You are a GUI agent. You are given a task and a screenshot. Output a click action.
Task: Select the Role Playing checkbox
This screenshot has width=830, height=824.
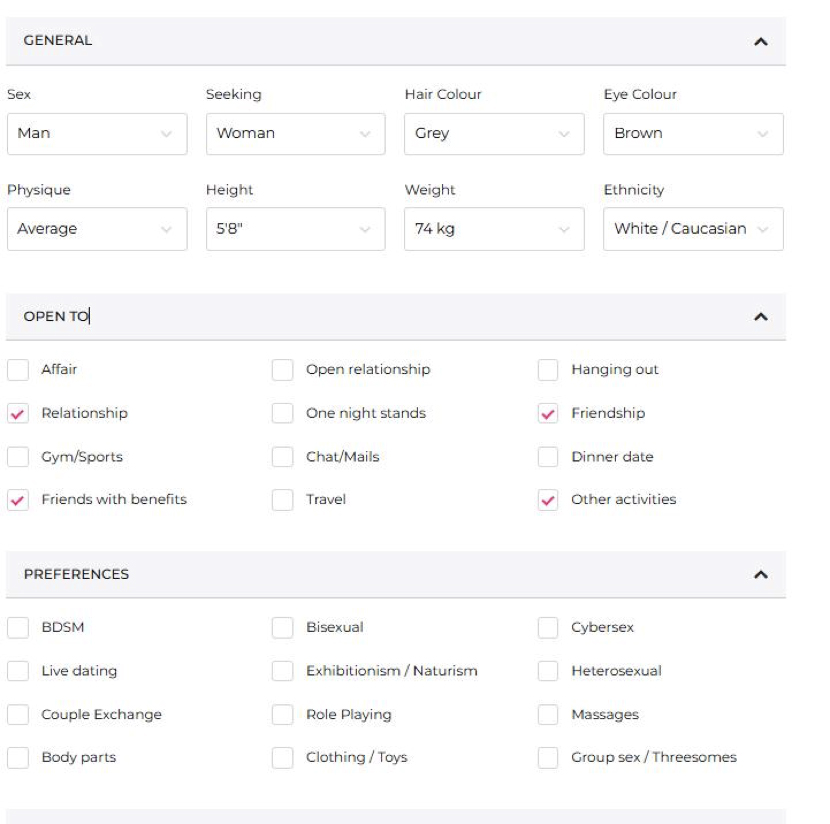283,715
